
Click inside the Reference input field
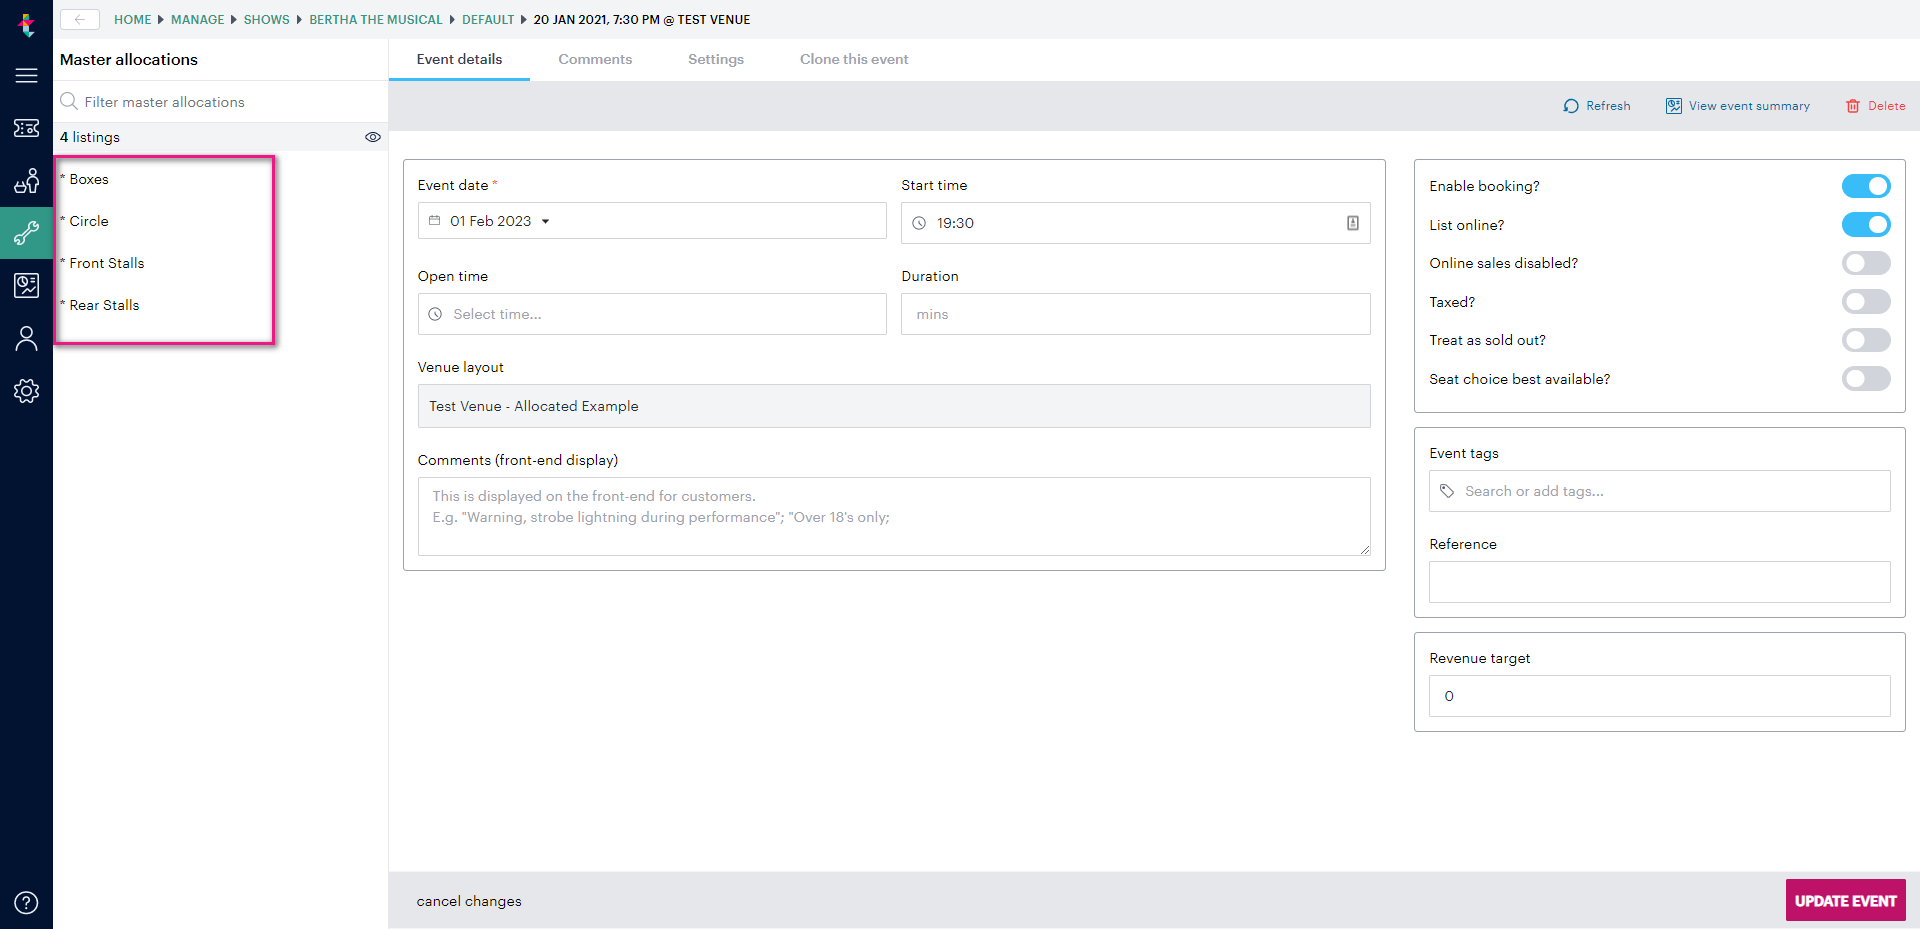point(1658,582)
